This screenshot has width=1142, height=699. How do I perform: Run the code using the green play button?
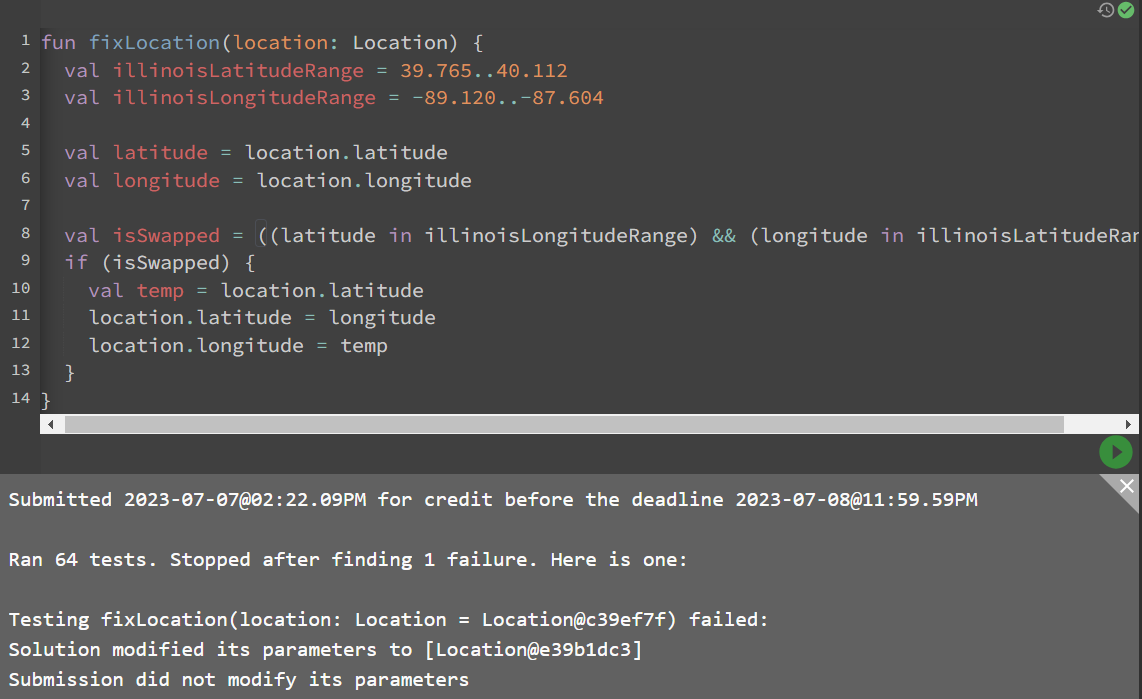coord(1116,452)
